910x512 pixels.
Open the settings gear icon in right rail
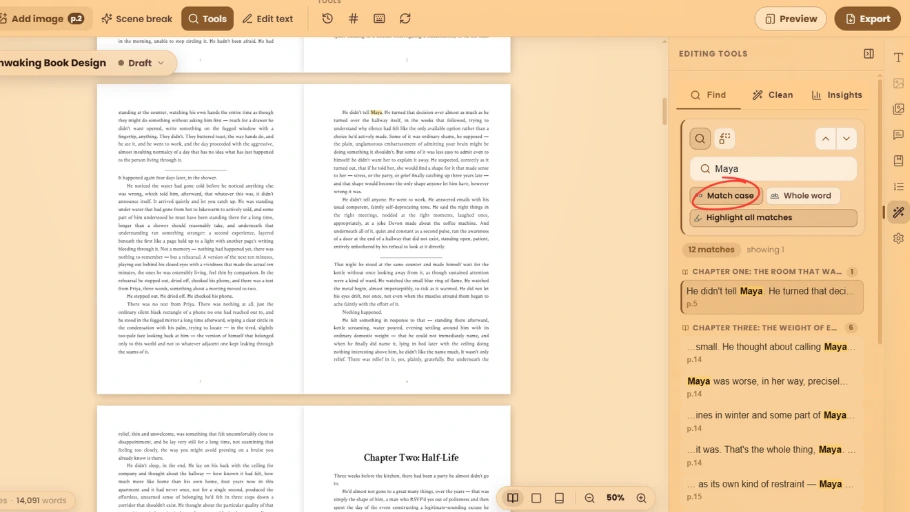point(898,238)
